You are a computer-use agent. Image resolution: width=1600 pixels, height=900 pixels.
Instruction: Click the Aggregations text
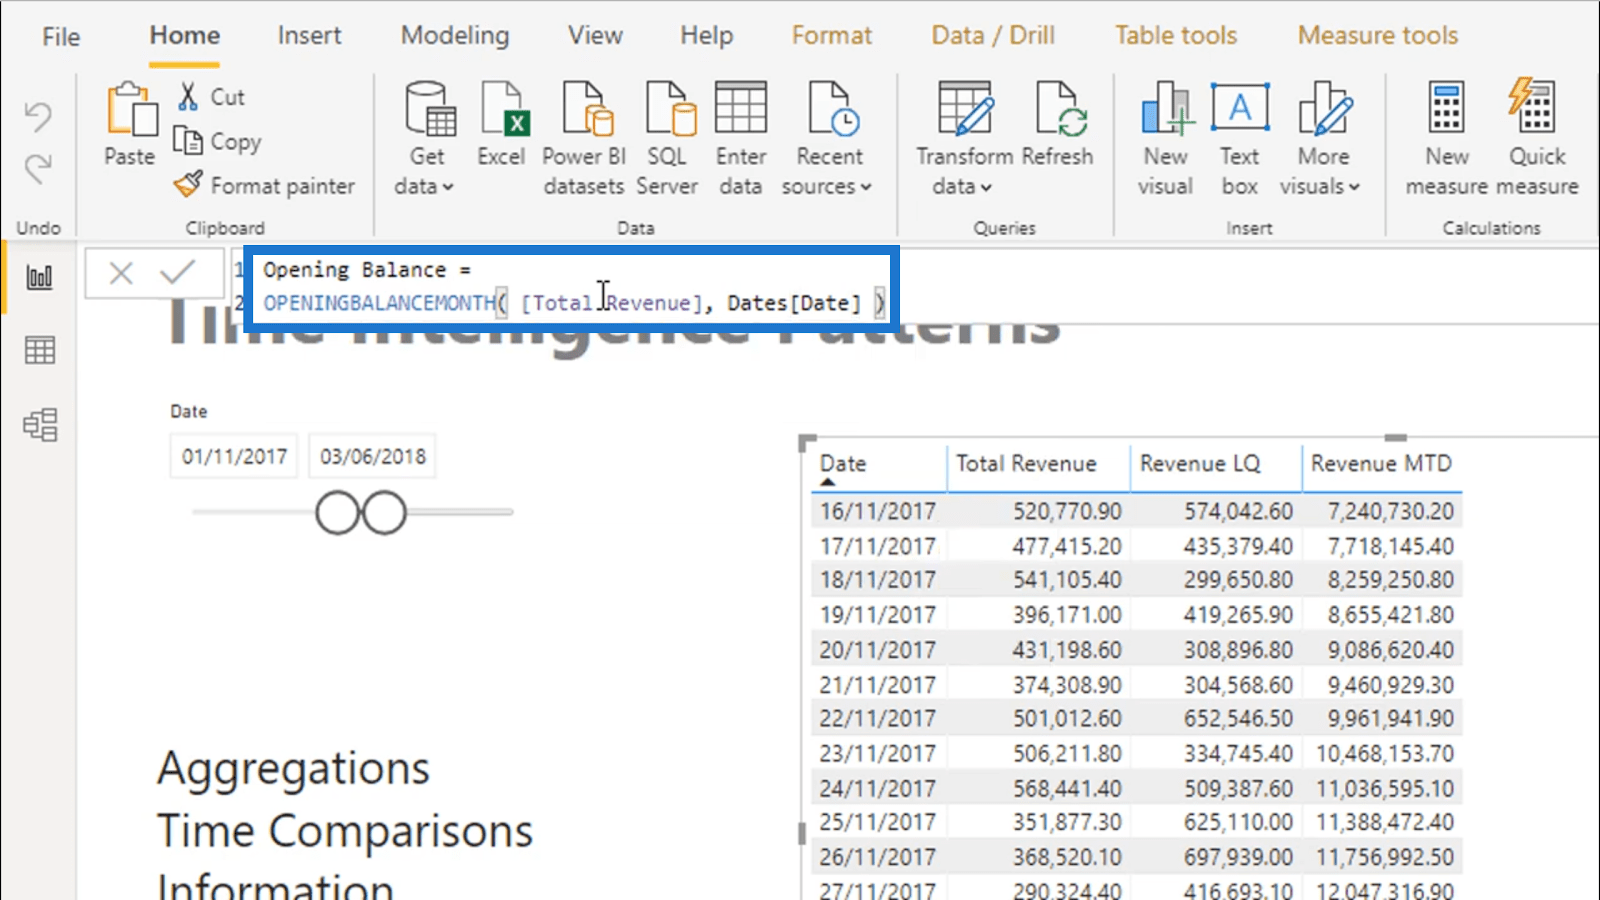click(x=294, y=771)
